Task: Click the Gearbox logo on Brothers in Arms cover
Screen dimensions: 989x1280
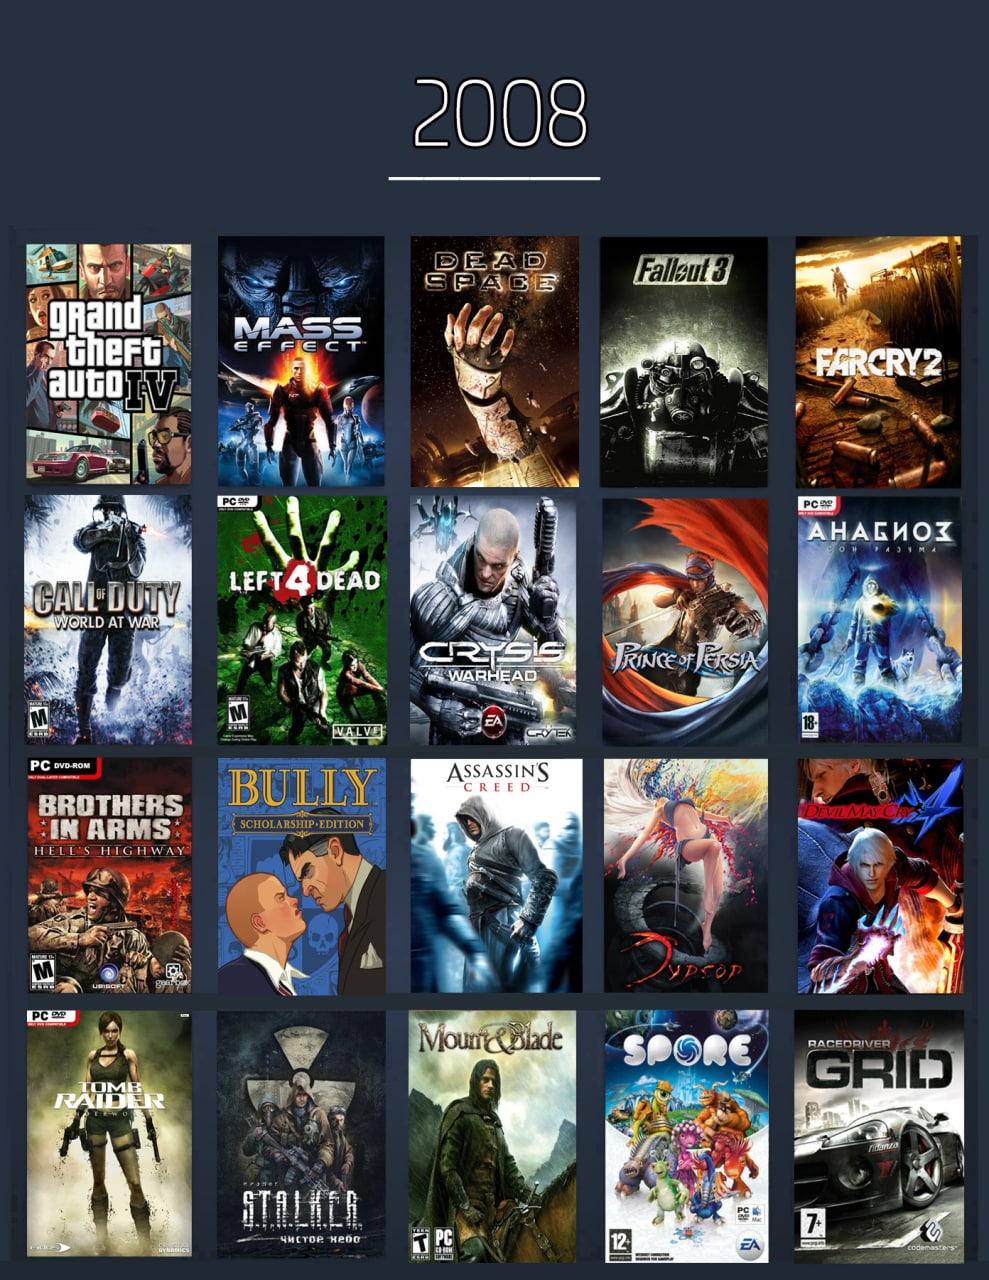Action: [171, 976]
